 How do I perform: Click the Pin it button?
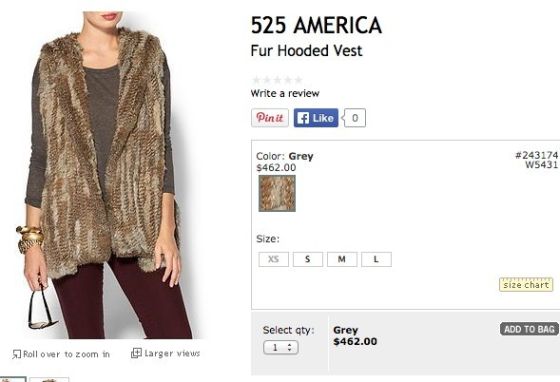click(x=270, y=118)
